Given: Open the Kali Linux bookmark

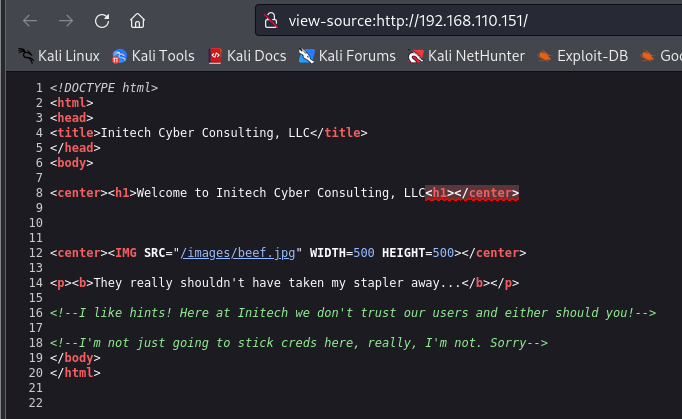Looking at the screenshot, I should click(61, 56).
